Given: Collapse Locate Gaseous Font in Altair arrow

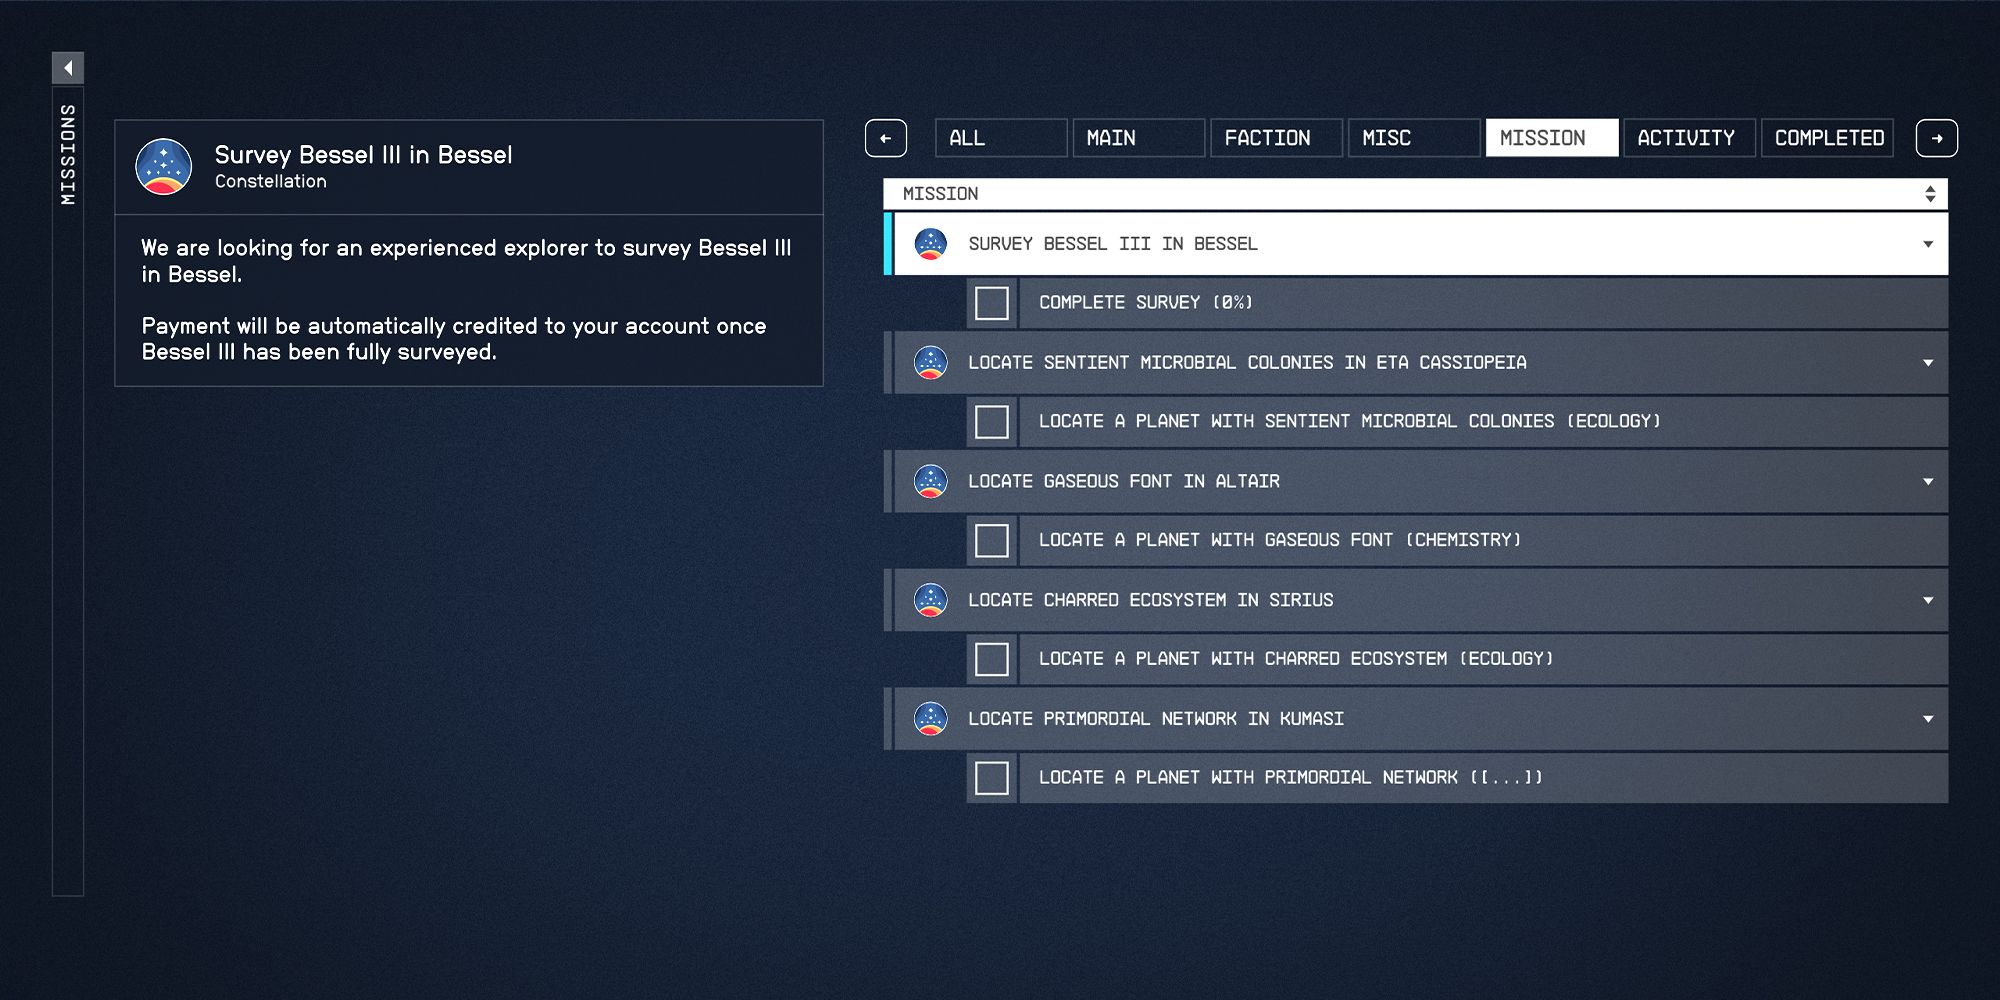Looking at the screenshot, I should click(x=1928, y=482).
